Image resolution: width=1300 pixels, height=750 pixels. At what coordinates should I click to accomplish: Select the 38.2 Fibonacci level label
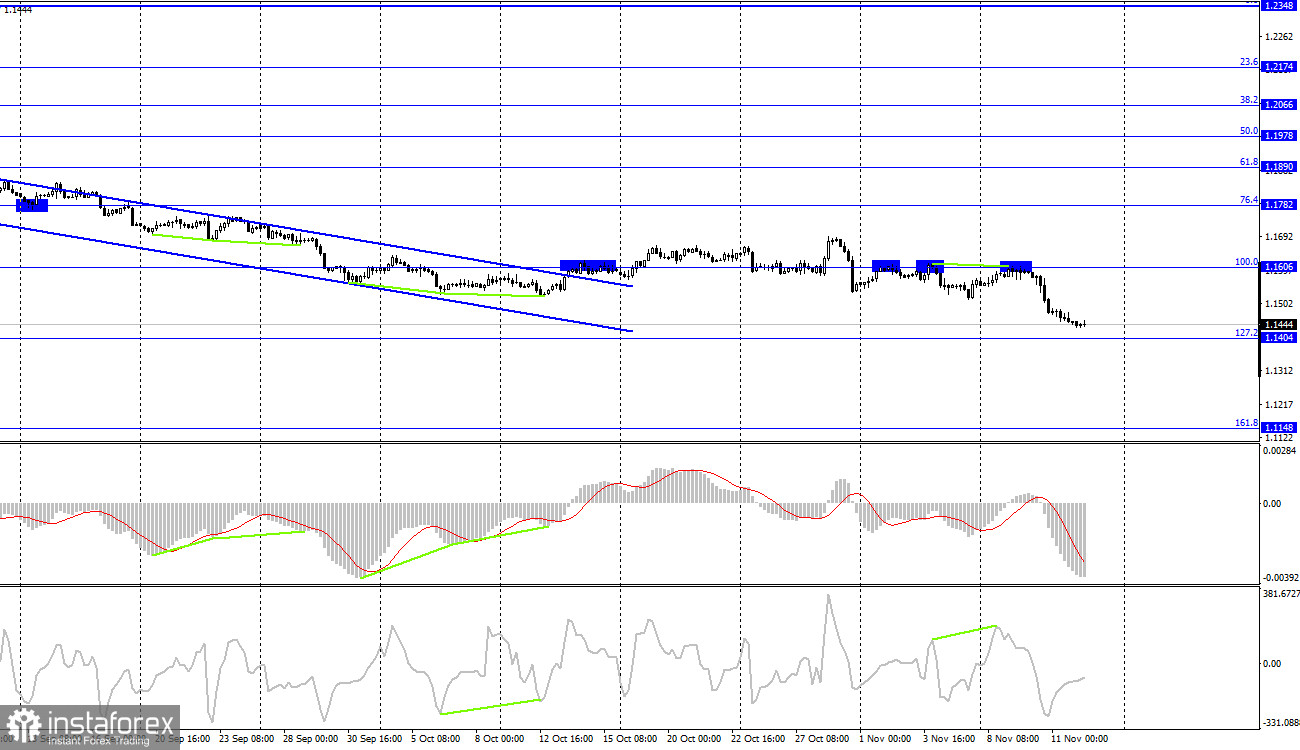(1248, 100)
